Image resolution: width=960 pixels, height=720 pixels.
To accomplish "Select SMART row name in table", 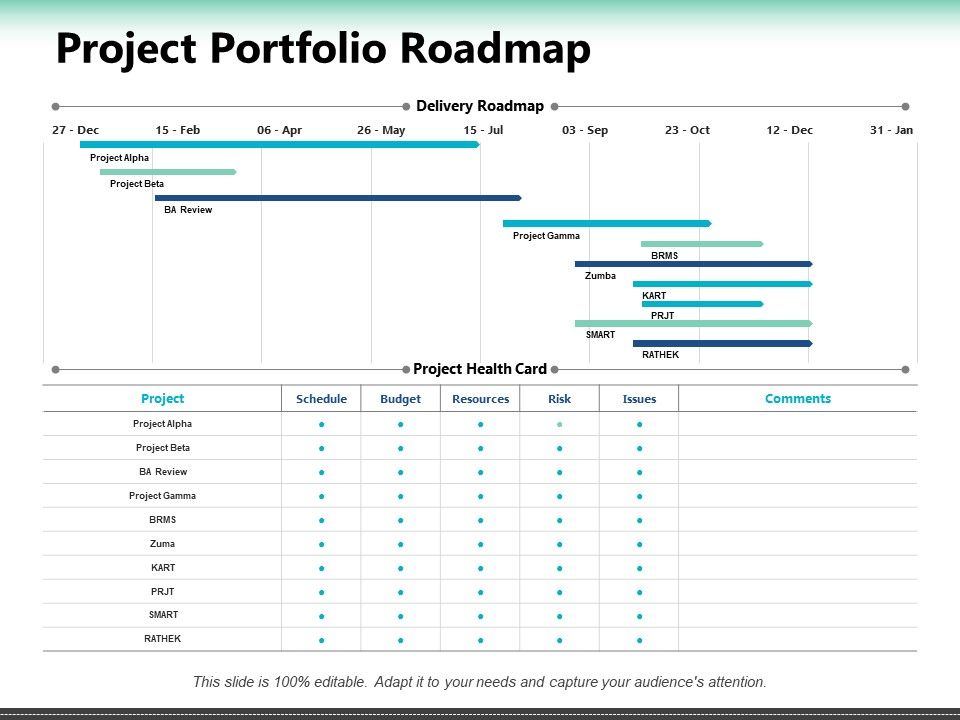I will (x=163, y=615).
